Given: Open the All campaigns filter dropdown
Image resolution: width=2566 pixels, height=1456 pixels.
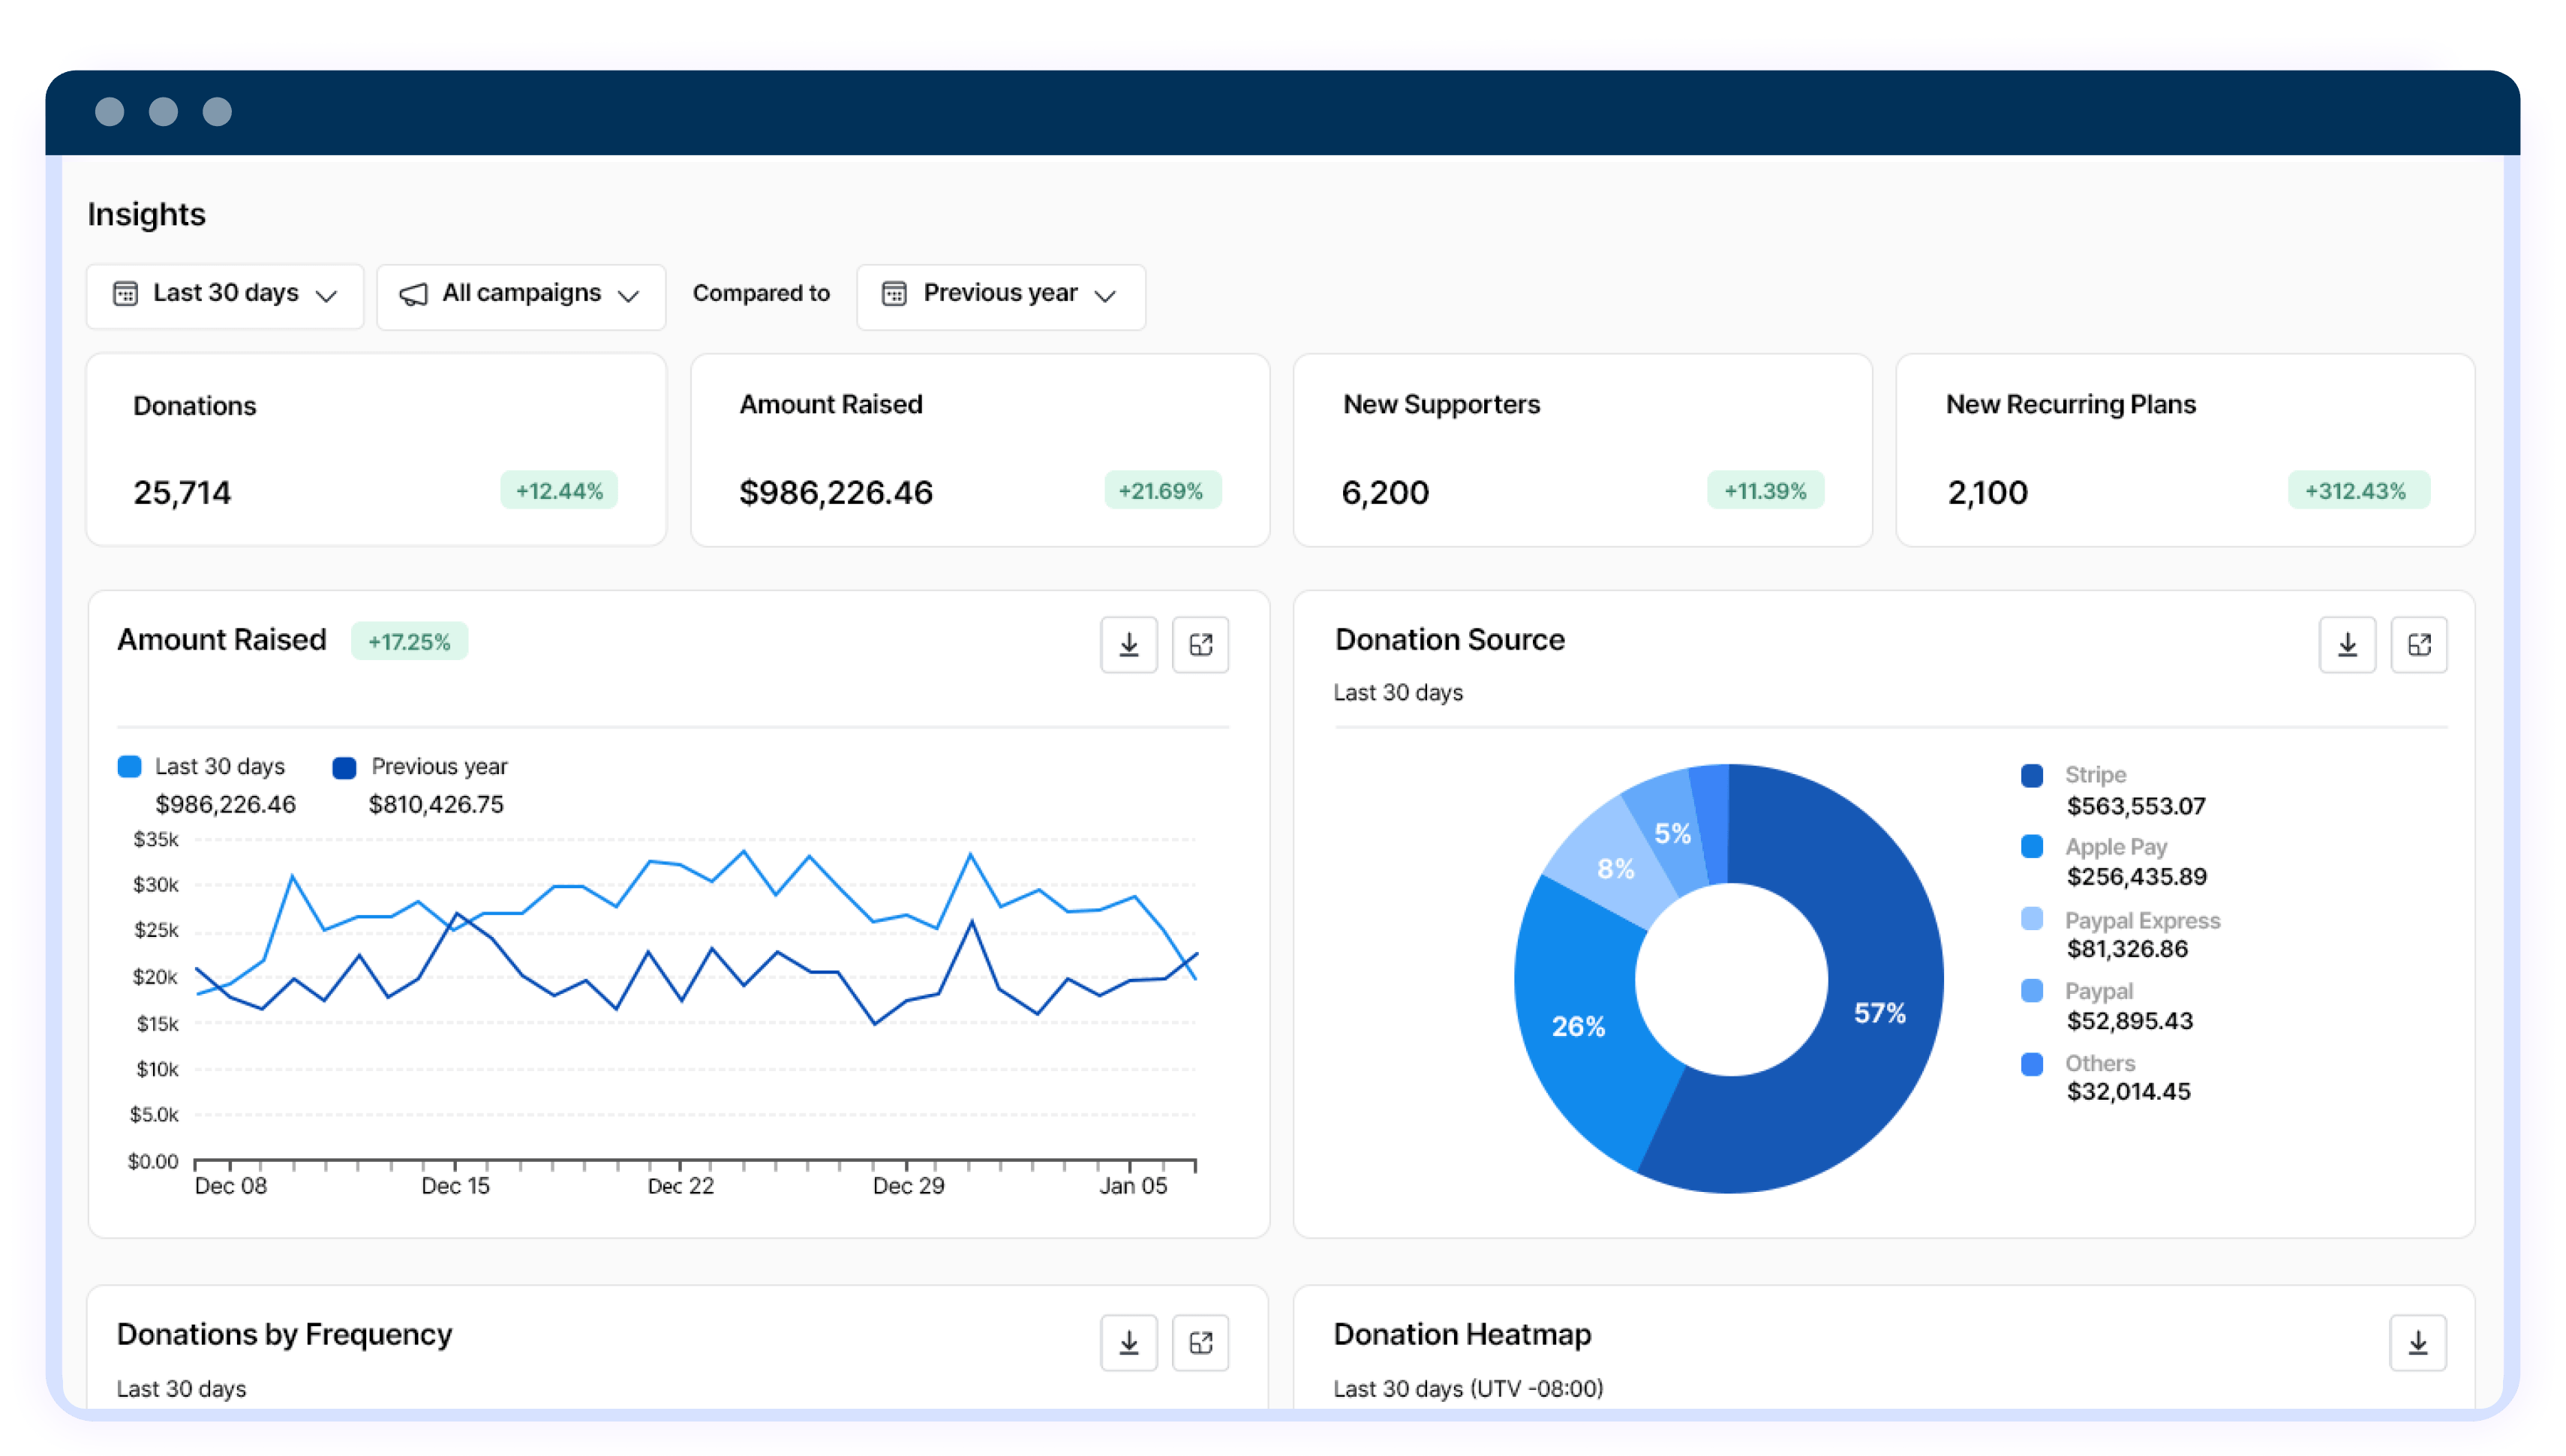Looking at the screenshot, I should tap(521, 296).
